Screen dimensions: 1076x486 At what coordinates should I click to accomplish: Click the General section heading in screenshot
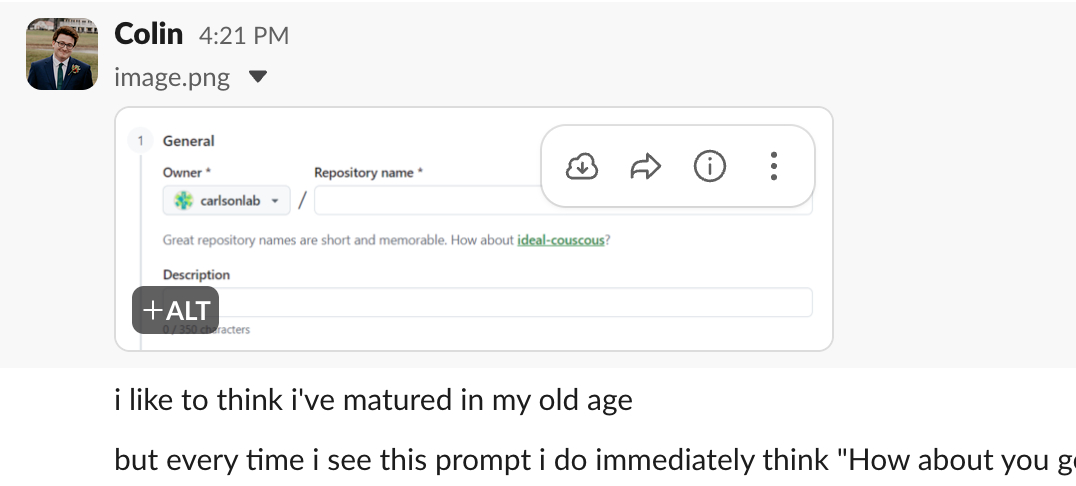coord(189,141)
